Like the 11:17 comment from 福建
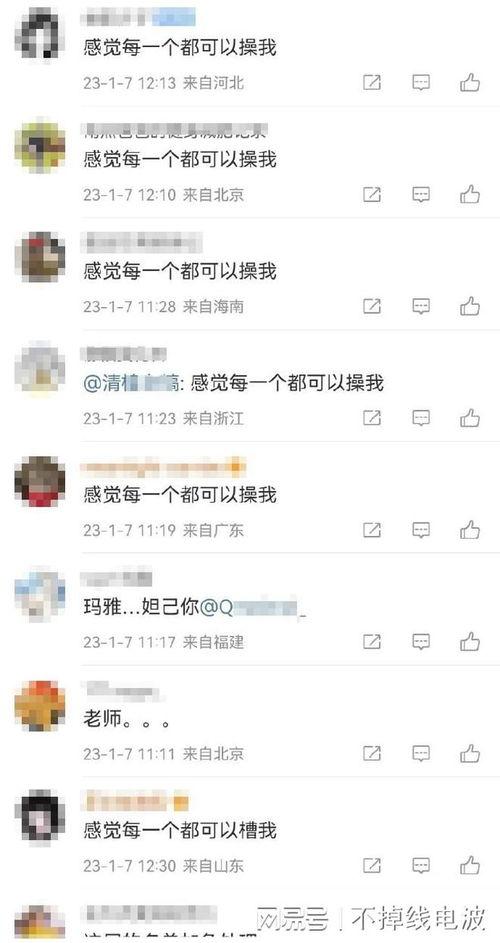The height and width of the screenshot is (943, 500). coord(470,642)
